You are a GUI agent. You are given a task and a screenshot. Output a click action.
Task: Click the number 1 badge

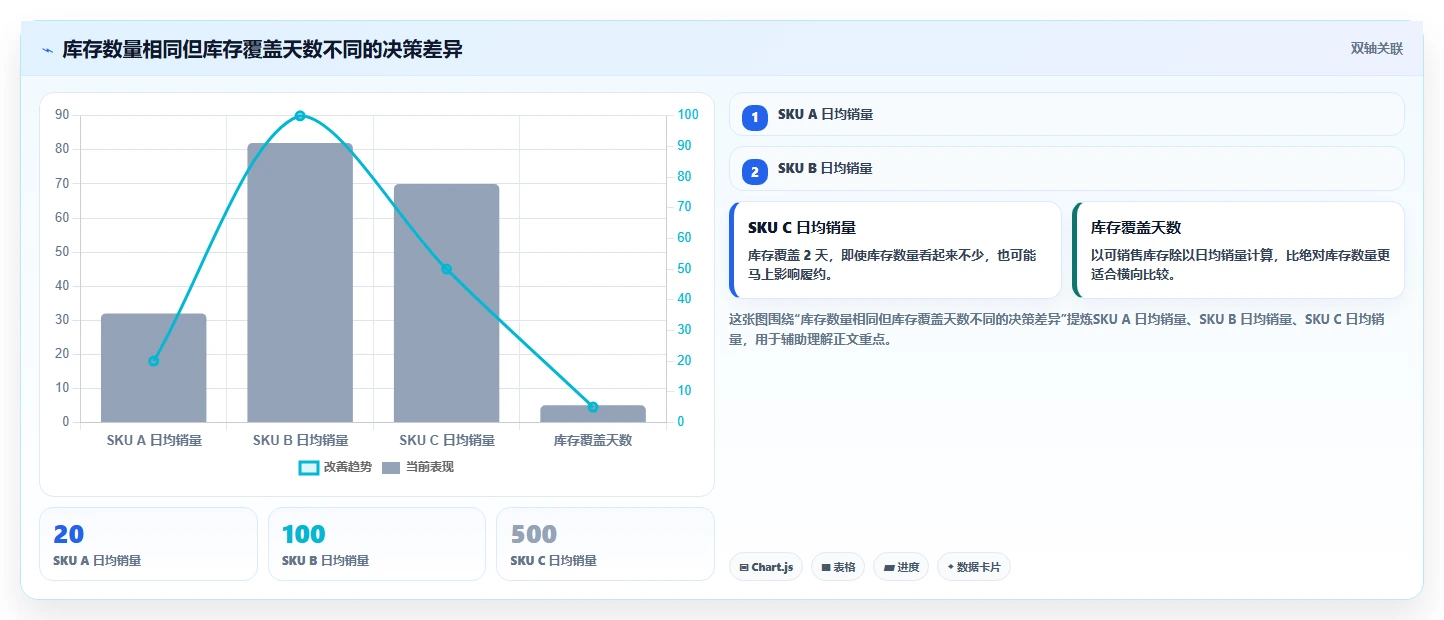click(x=755, y=118)
